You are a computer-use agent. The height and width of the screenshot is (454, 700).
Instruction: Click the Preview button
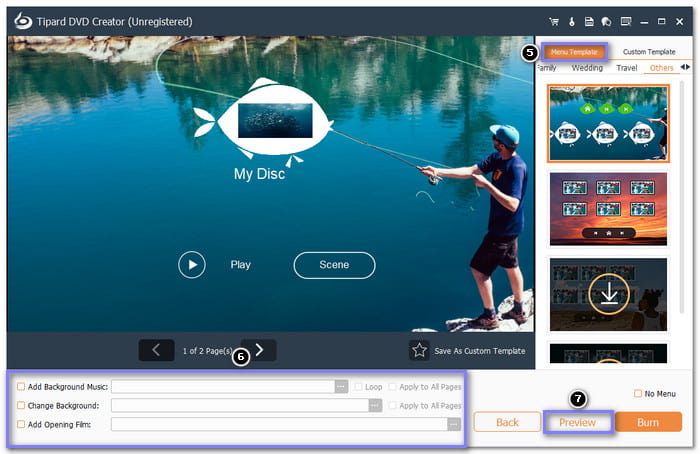click(577, 422)
